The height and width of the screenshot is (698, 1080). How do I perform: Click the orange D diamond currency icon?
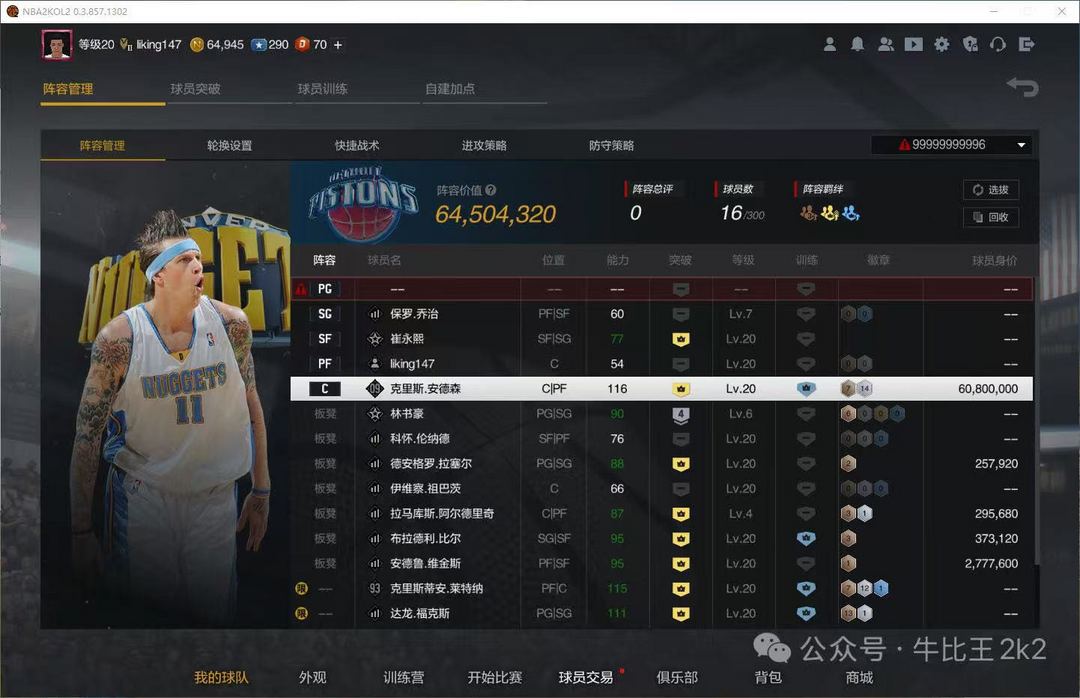(302, 45)
